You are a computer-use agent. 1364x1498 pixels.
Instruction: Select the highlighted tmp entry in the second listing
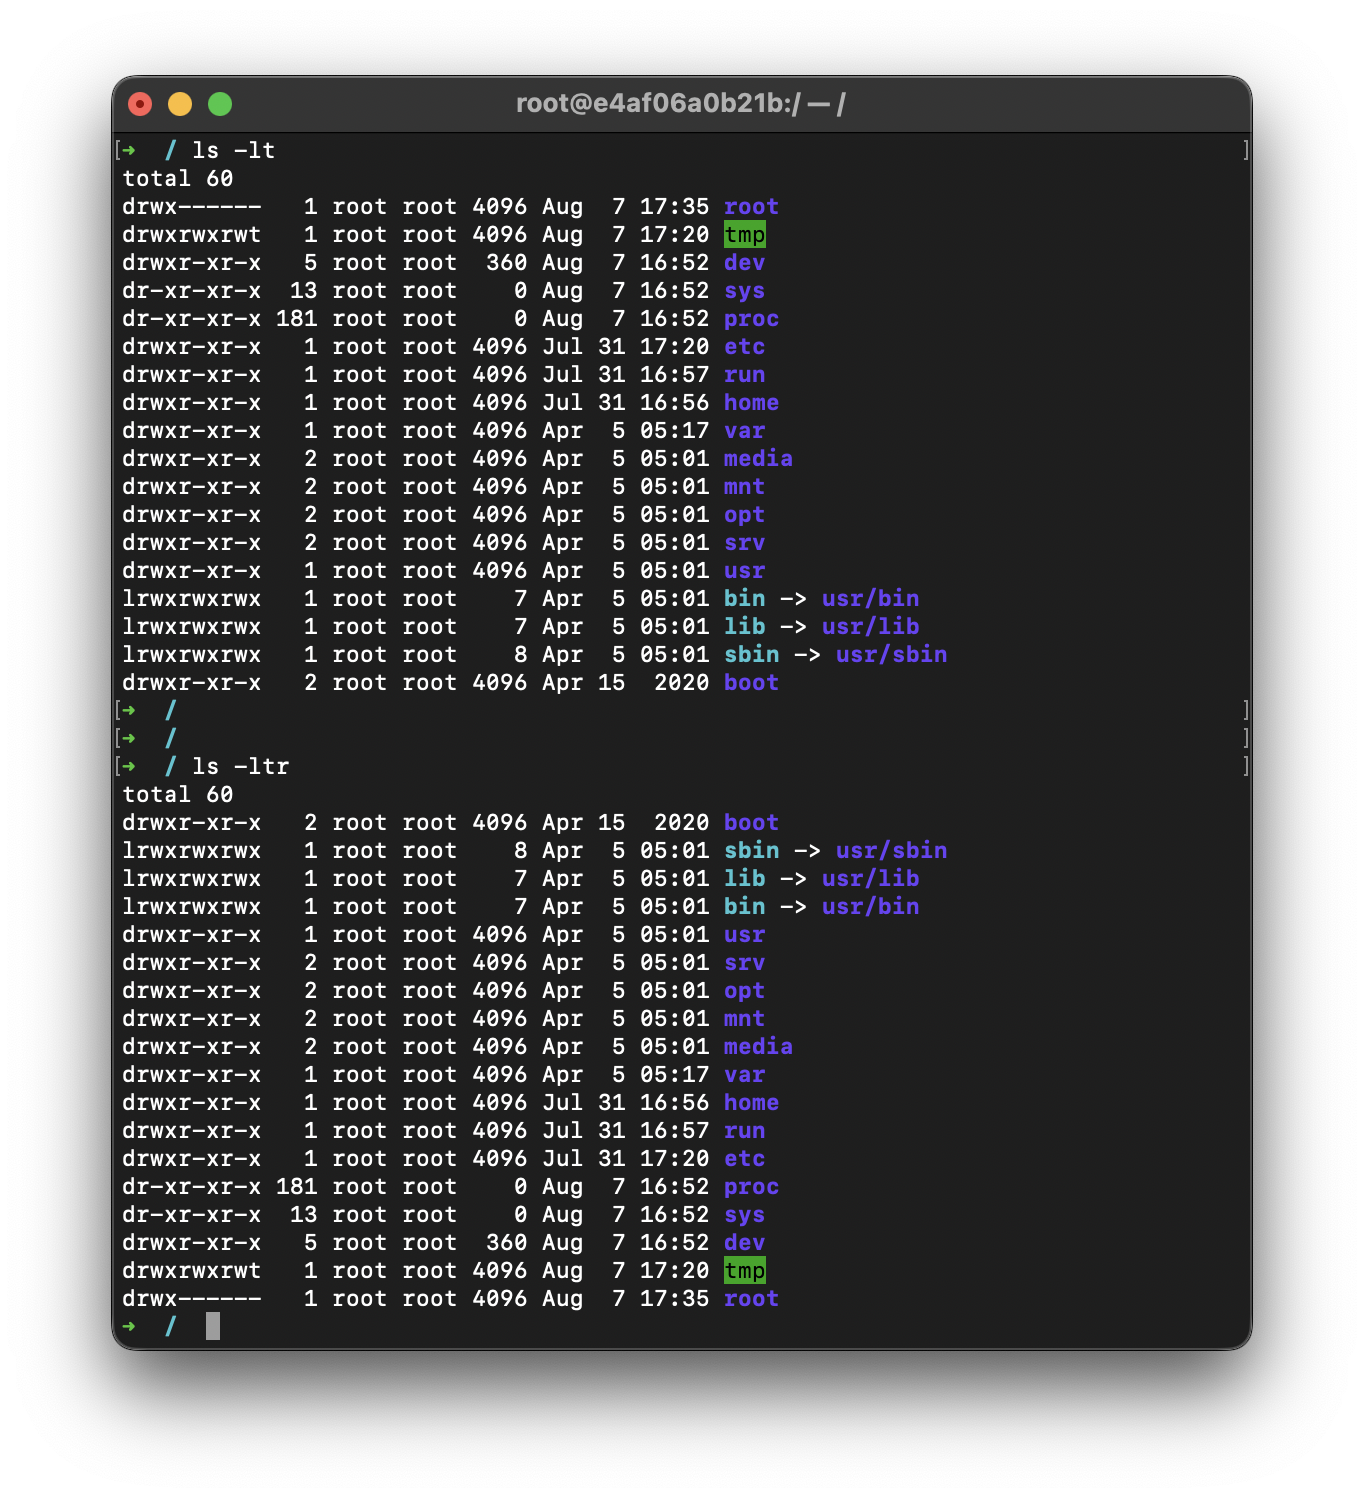[744, 1271]
